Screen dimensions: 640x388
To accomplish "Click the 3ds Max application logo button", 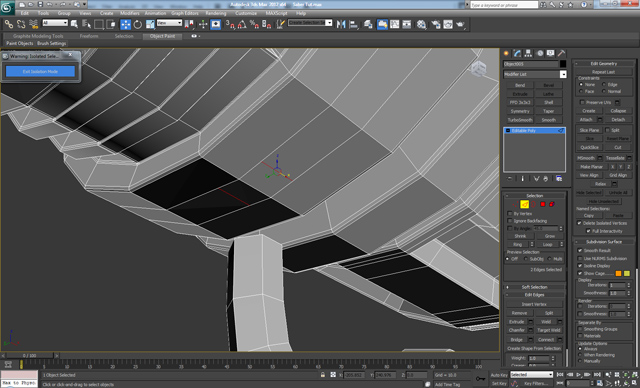I will [x=7, y=8].
